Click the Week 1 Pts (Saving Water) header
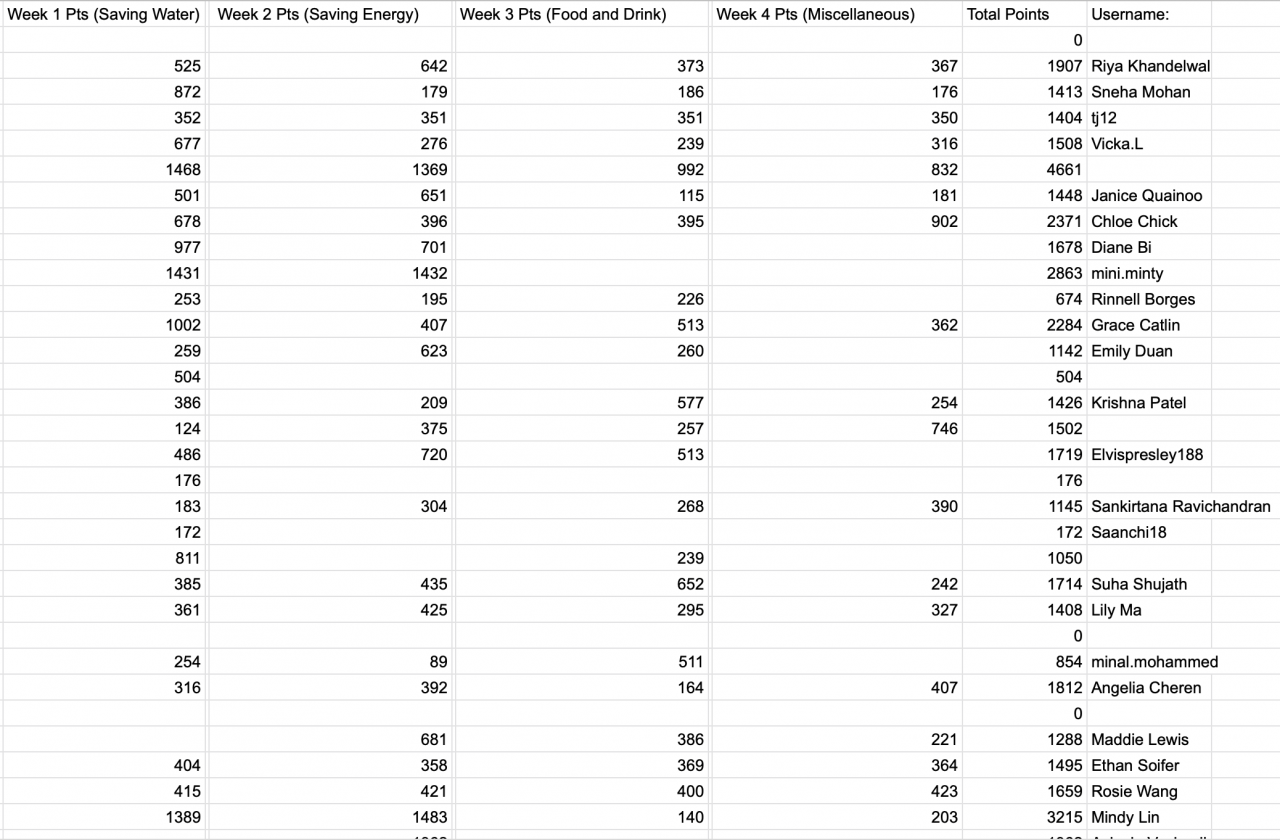Screen dimensions: 1280x840 click(104, 14)
